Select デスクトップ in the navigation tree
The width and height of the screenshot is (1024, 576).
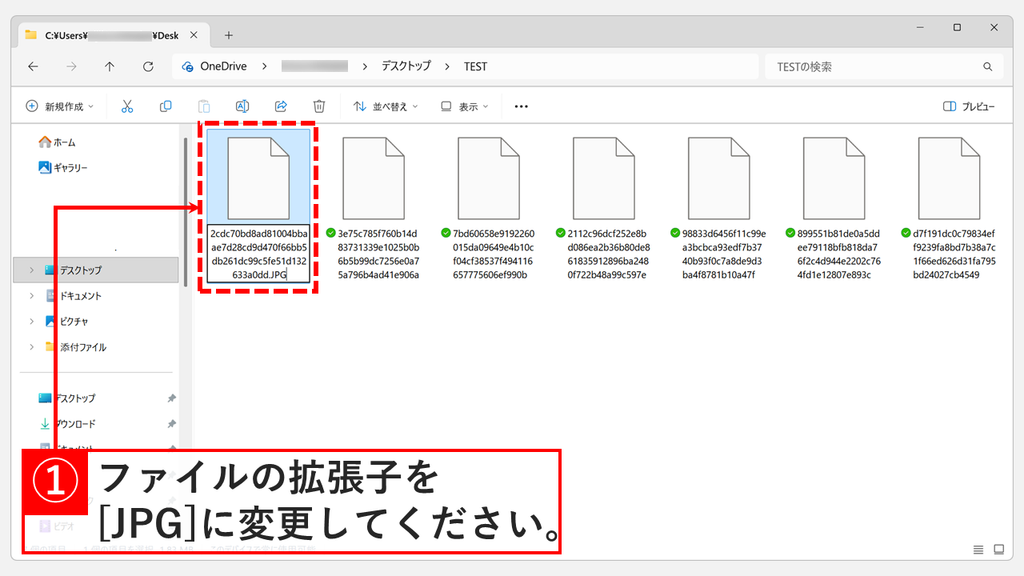click(x=95, y=270)
